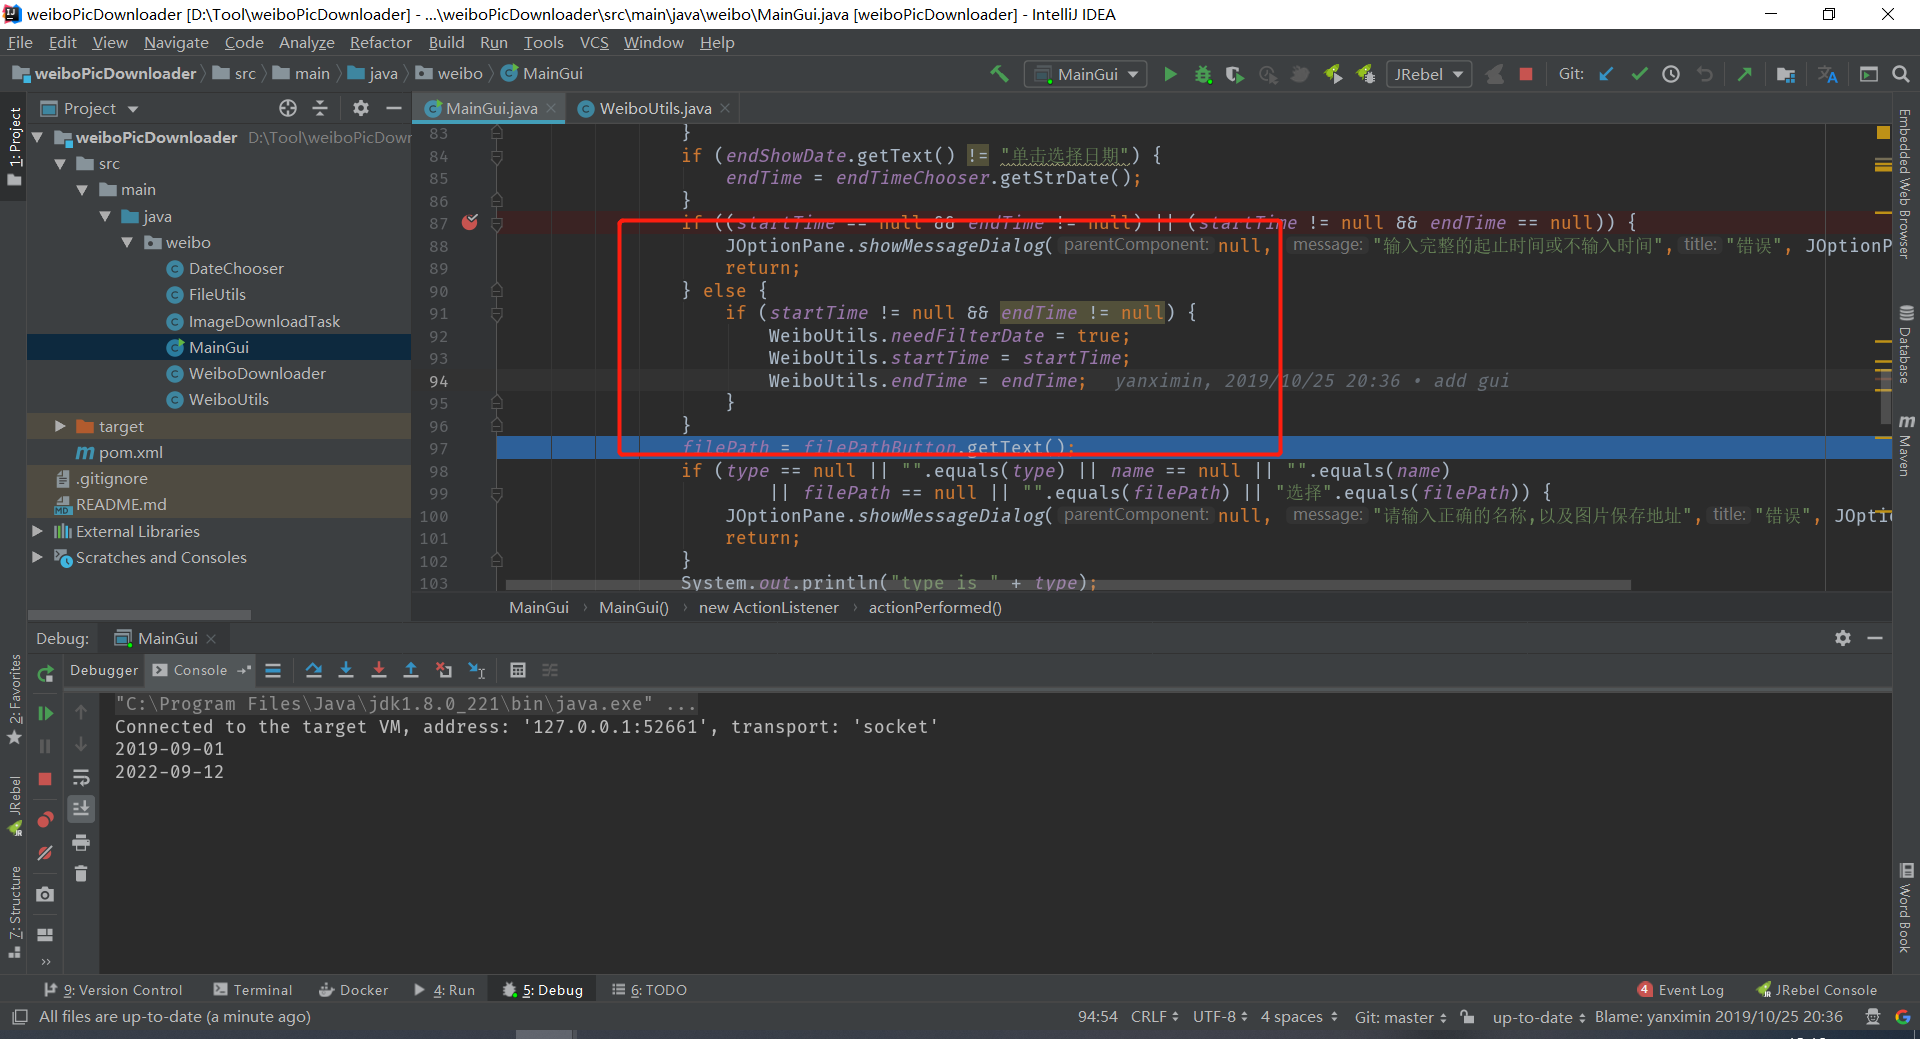The width and height of the screenshot is (1920, 1039).
Task: Start debugging with the green bug icon
Action: click(x=1203, y=74)
